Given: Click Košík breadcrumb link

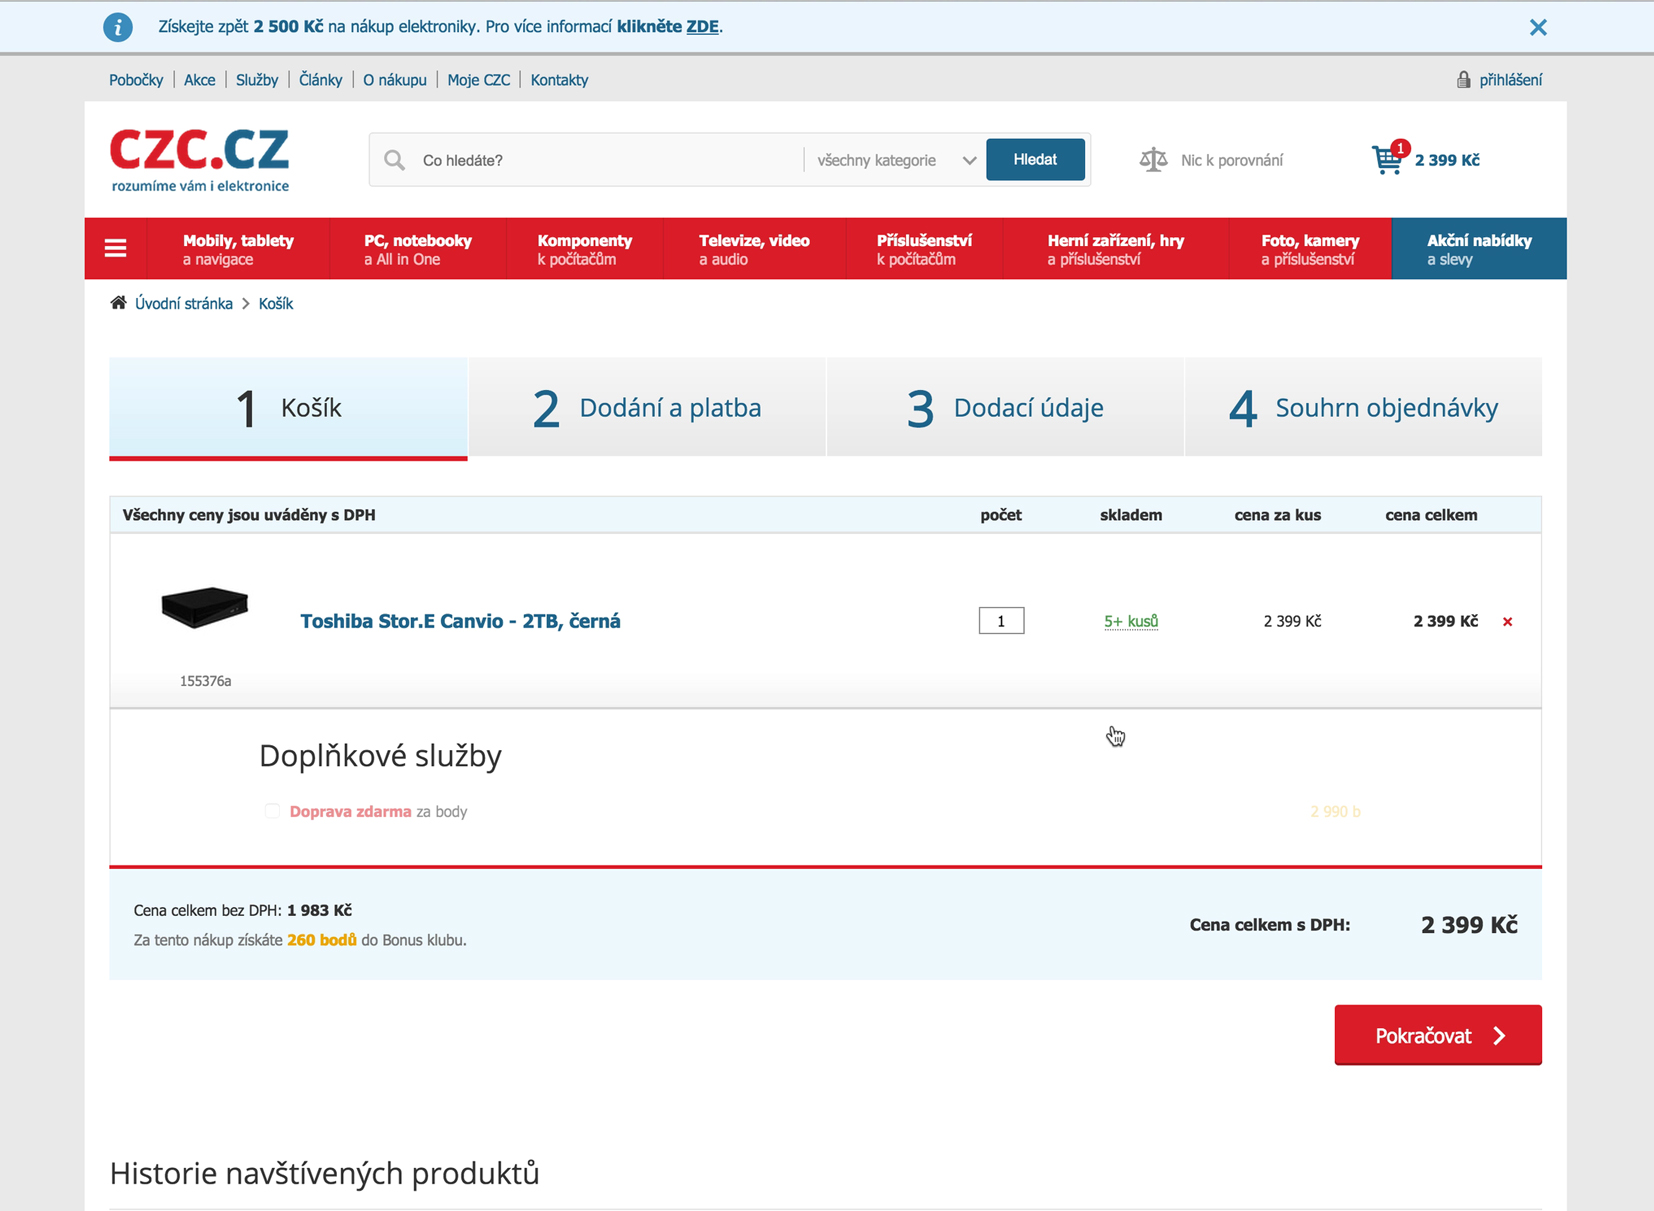Looking at the screenshot, I should click(276, 304).
